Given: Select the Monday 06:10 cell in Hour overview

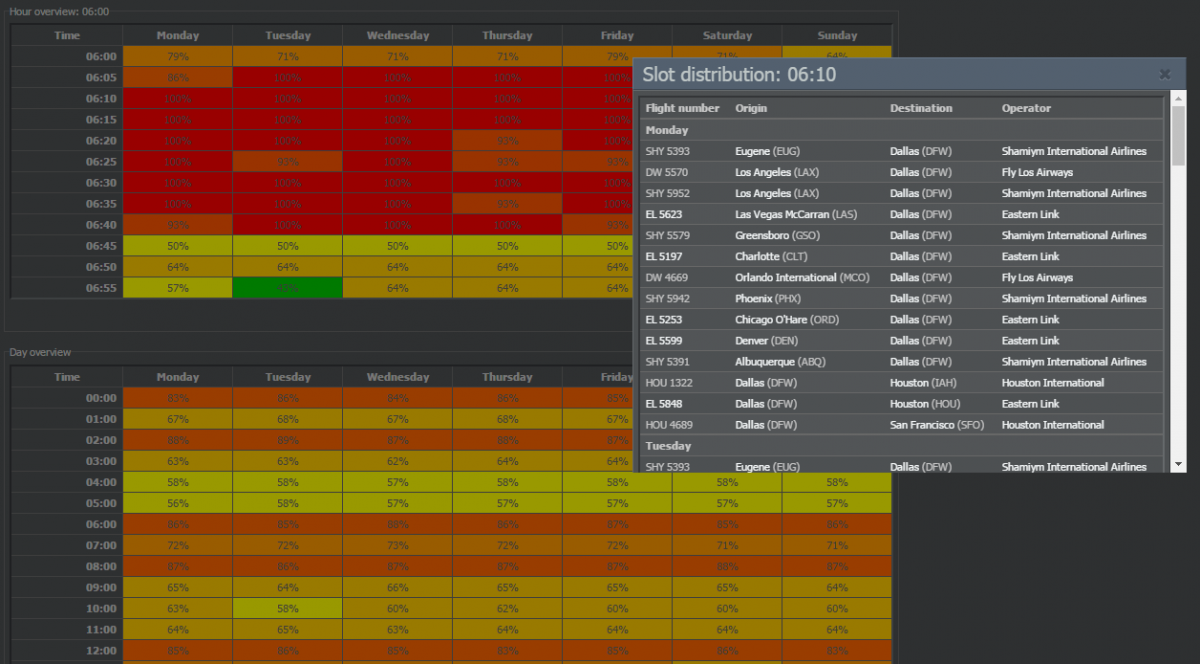Looking at the screenshot, I should (177, 99).
